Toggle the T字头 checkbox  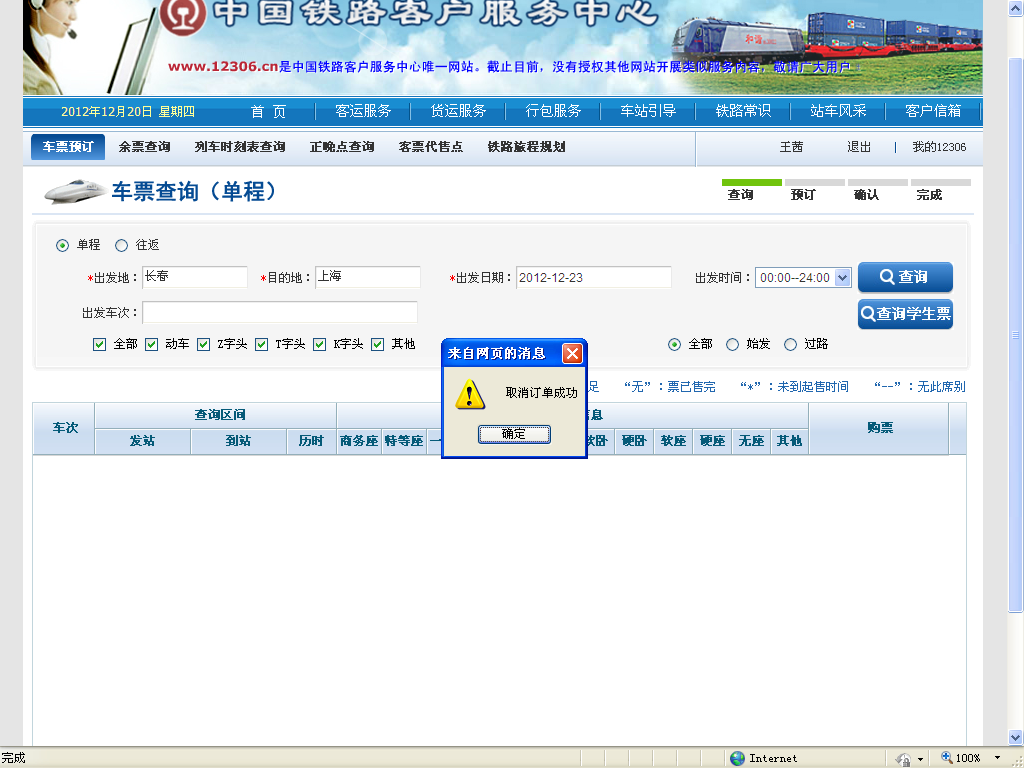tap(261, 344)
